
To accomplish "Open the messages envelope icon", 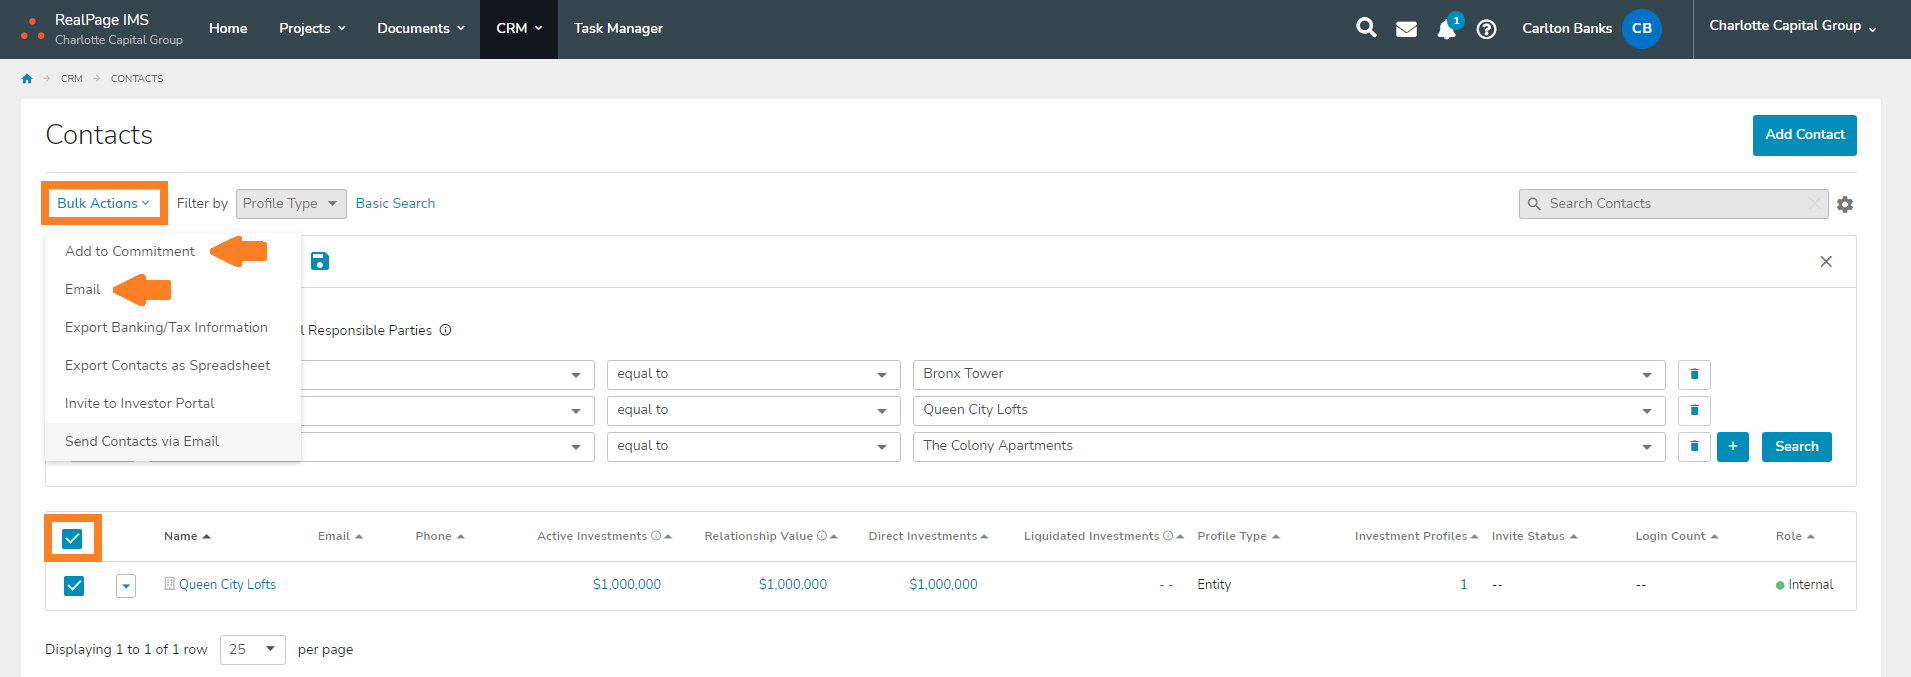I will [1406, 29].
